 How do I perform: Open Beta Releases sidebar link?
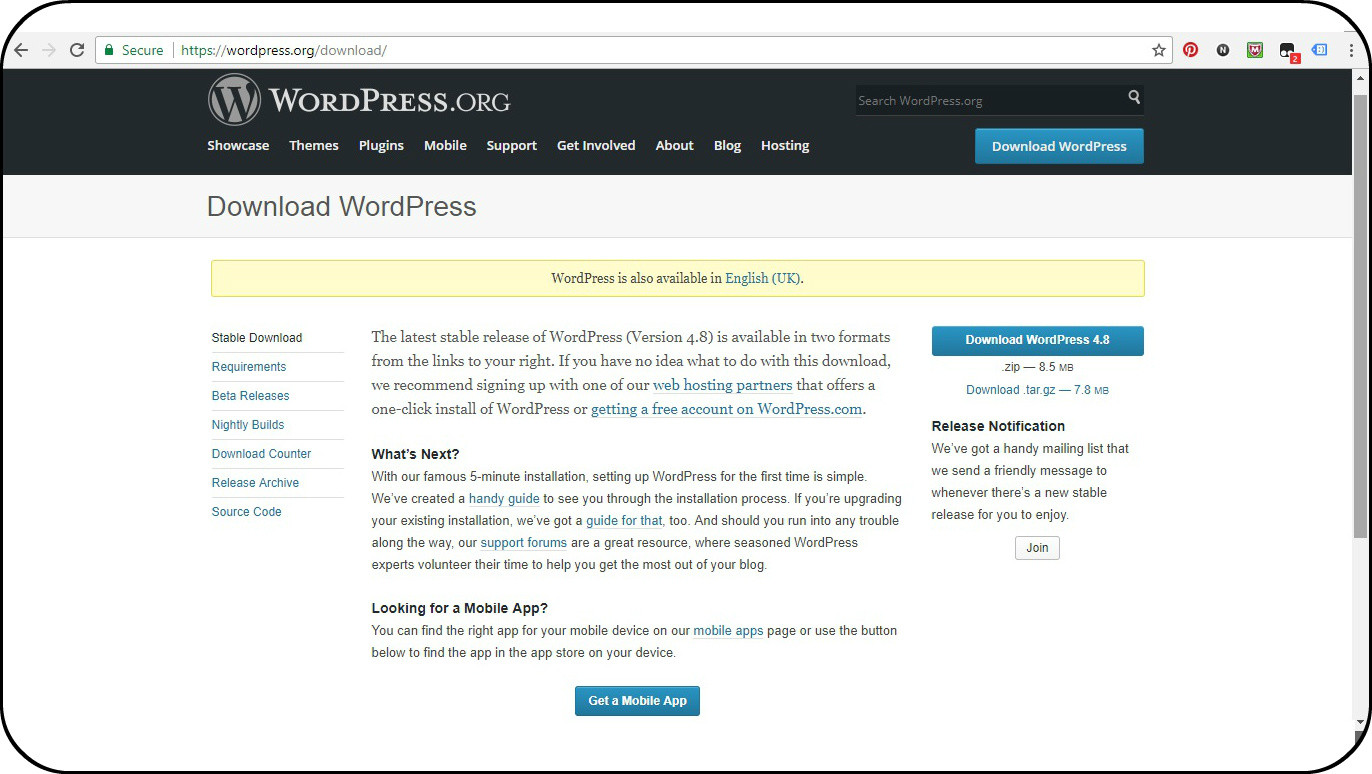click(250, 396)
